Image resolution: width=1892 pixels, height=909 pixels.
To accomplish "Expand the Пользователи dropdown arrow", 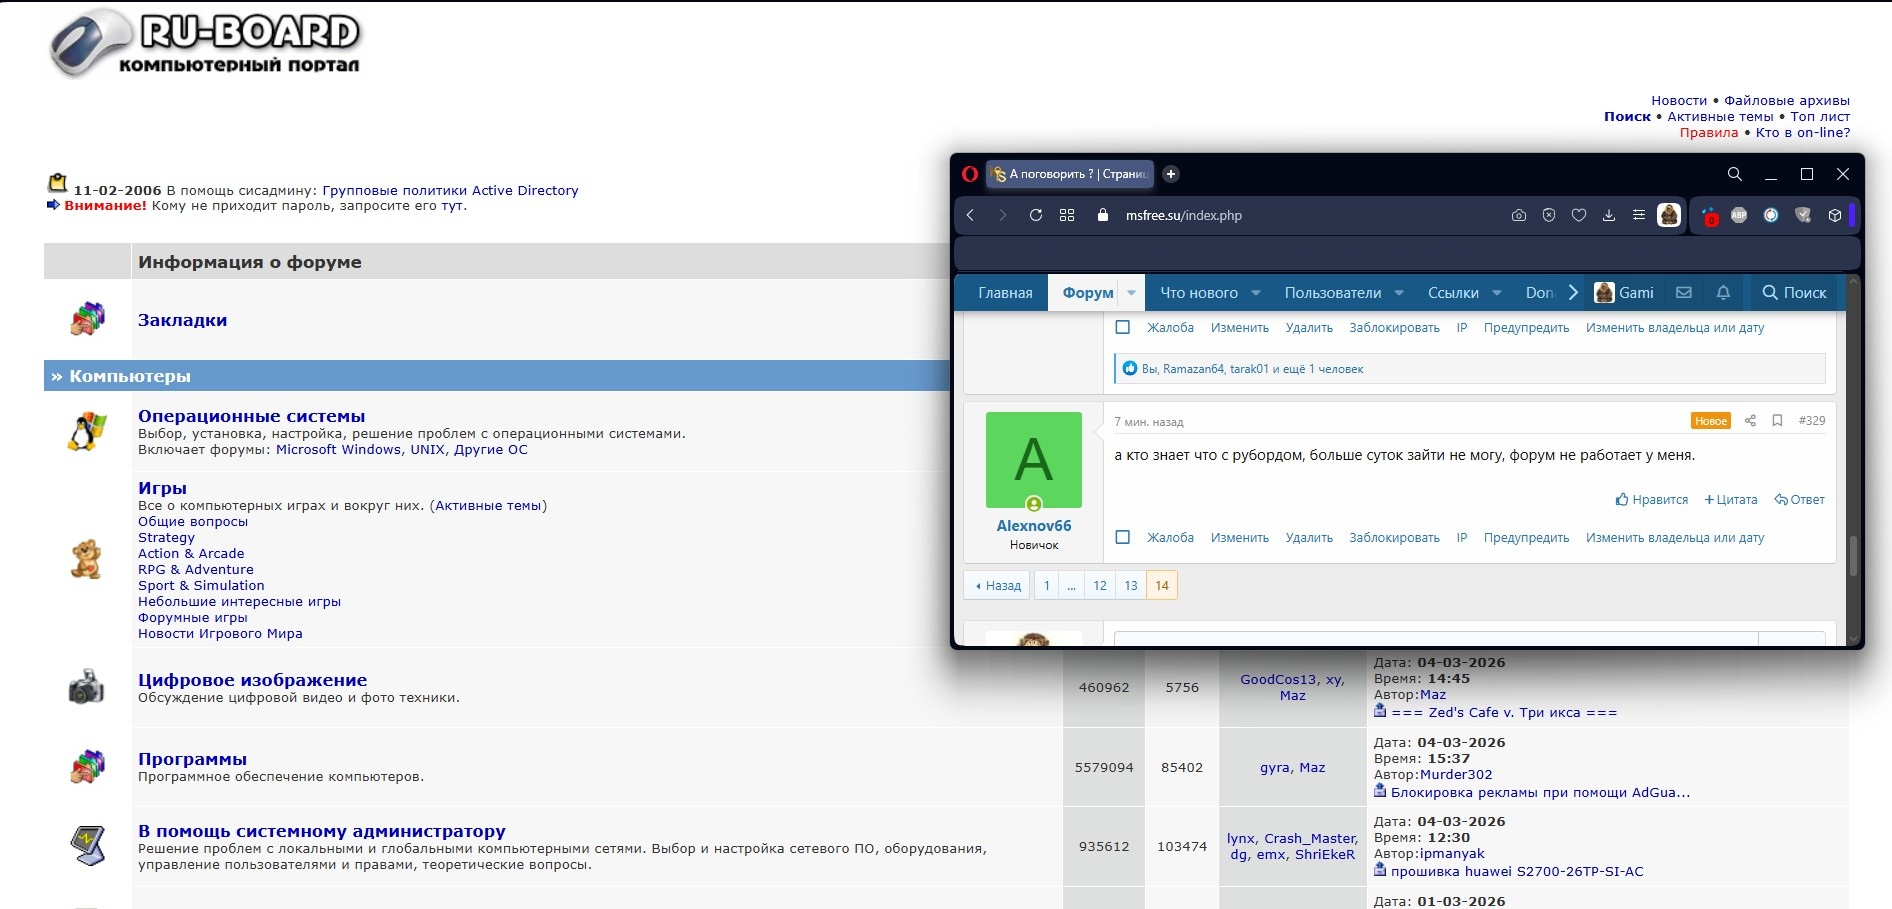I will [x=1399, y=293].
